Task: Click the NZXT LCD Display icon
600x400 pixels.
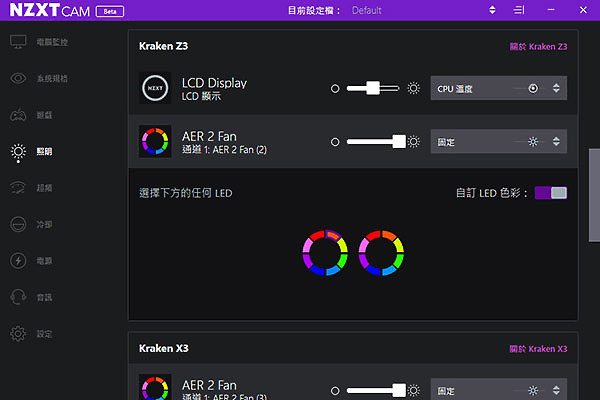Action: tap(155, 88)
